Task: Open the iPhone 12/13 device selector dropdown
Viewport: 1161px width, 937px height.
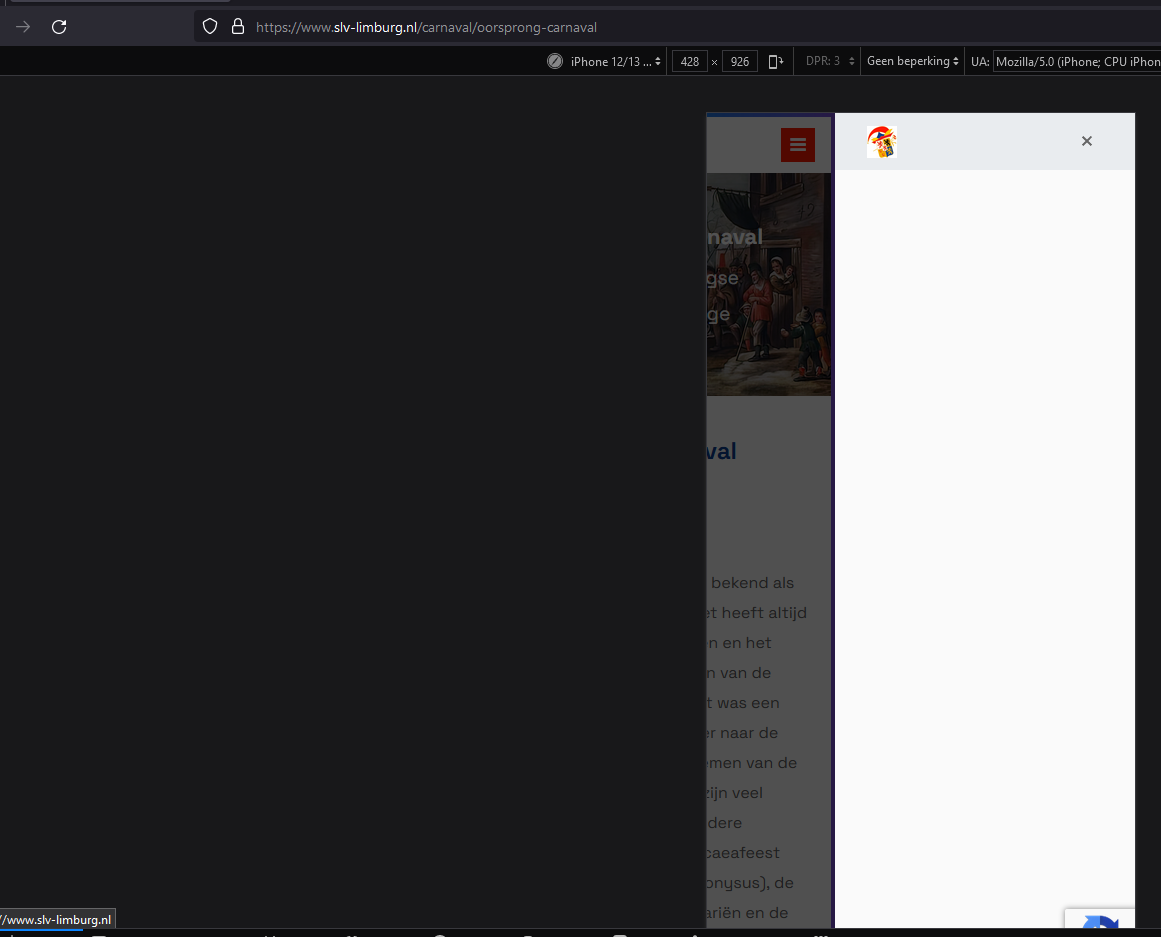Action: tap(615, 61)
